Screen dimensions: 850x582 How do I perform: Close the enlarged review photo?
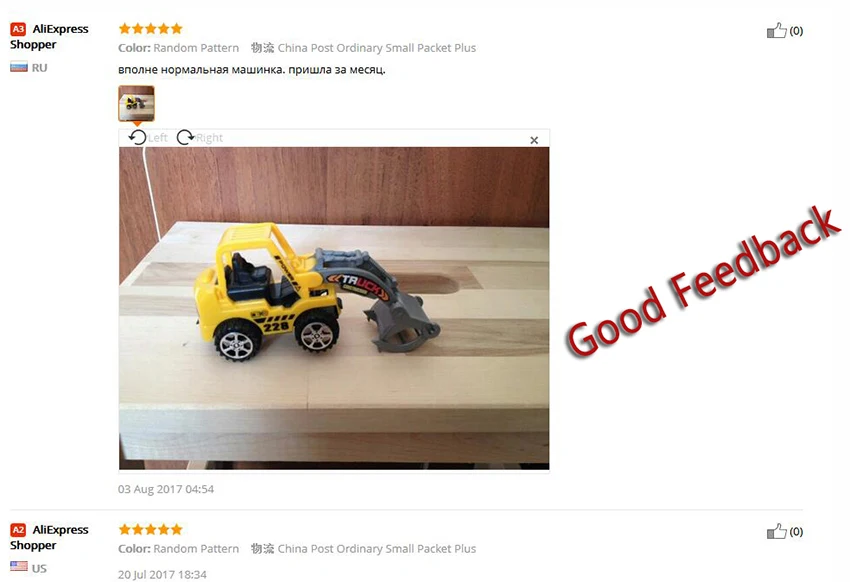534,140
